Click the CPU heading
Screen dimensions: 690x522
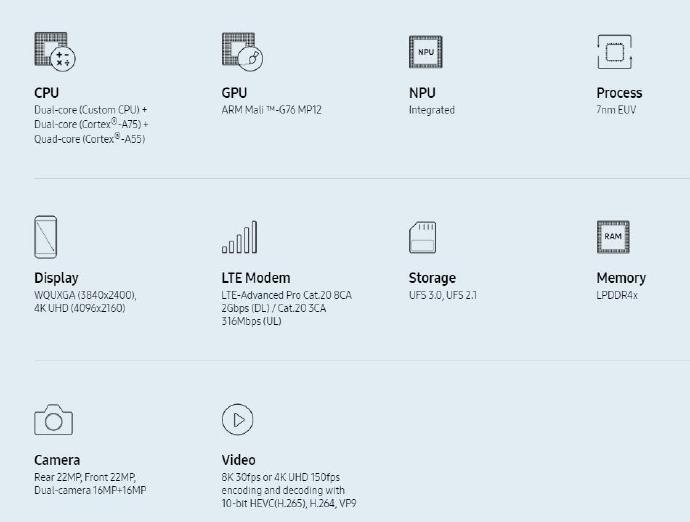pyautogui.click(x=47, y=93)
